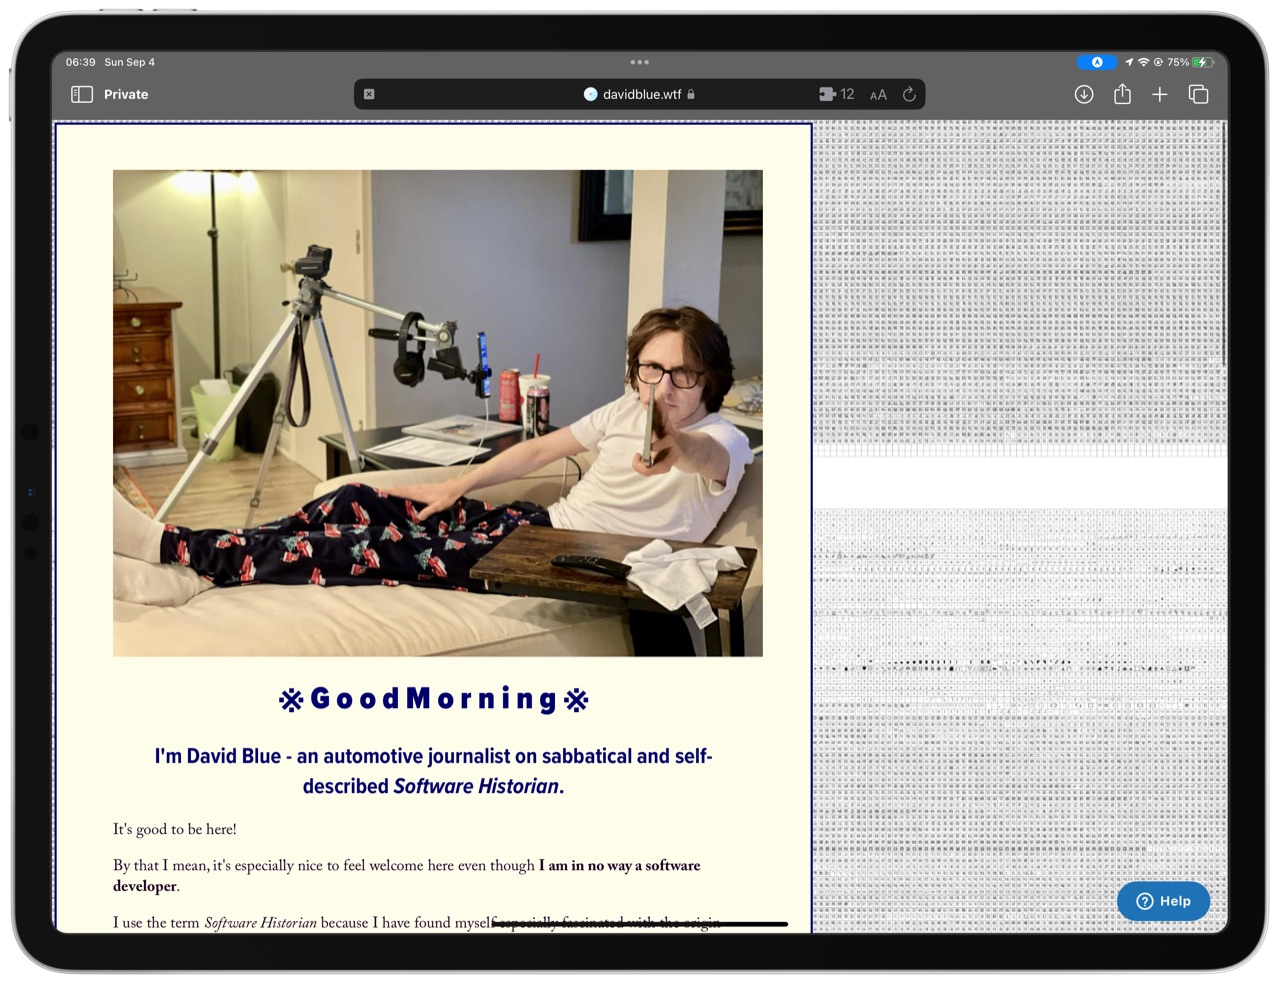
Task: Tap the blue keyboard indicator in status bar
Action: click(1096, 62)
